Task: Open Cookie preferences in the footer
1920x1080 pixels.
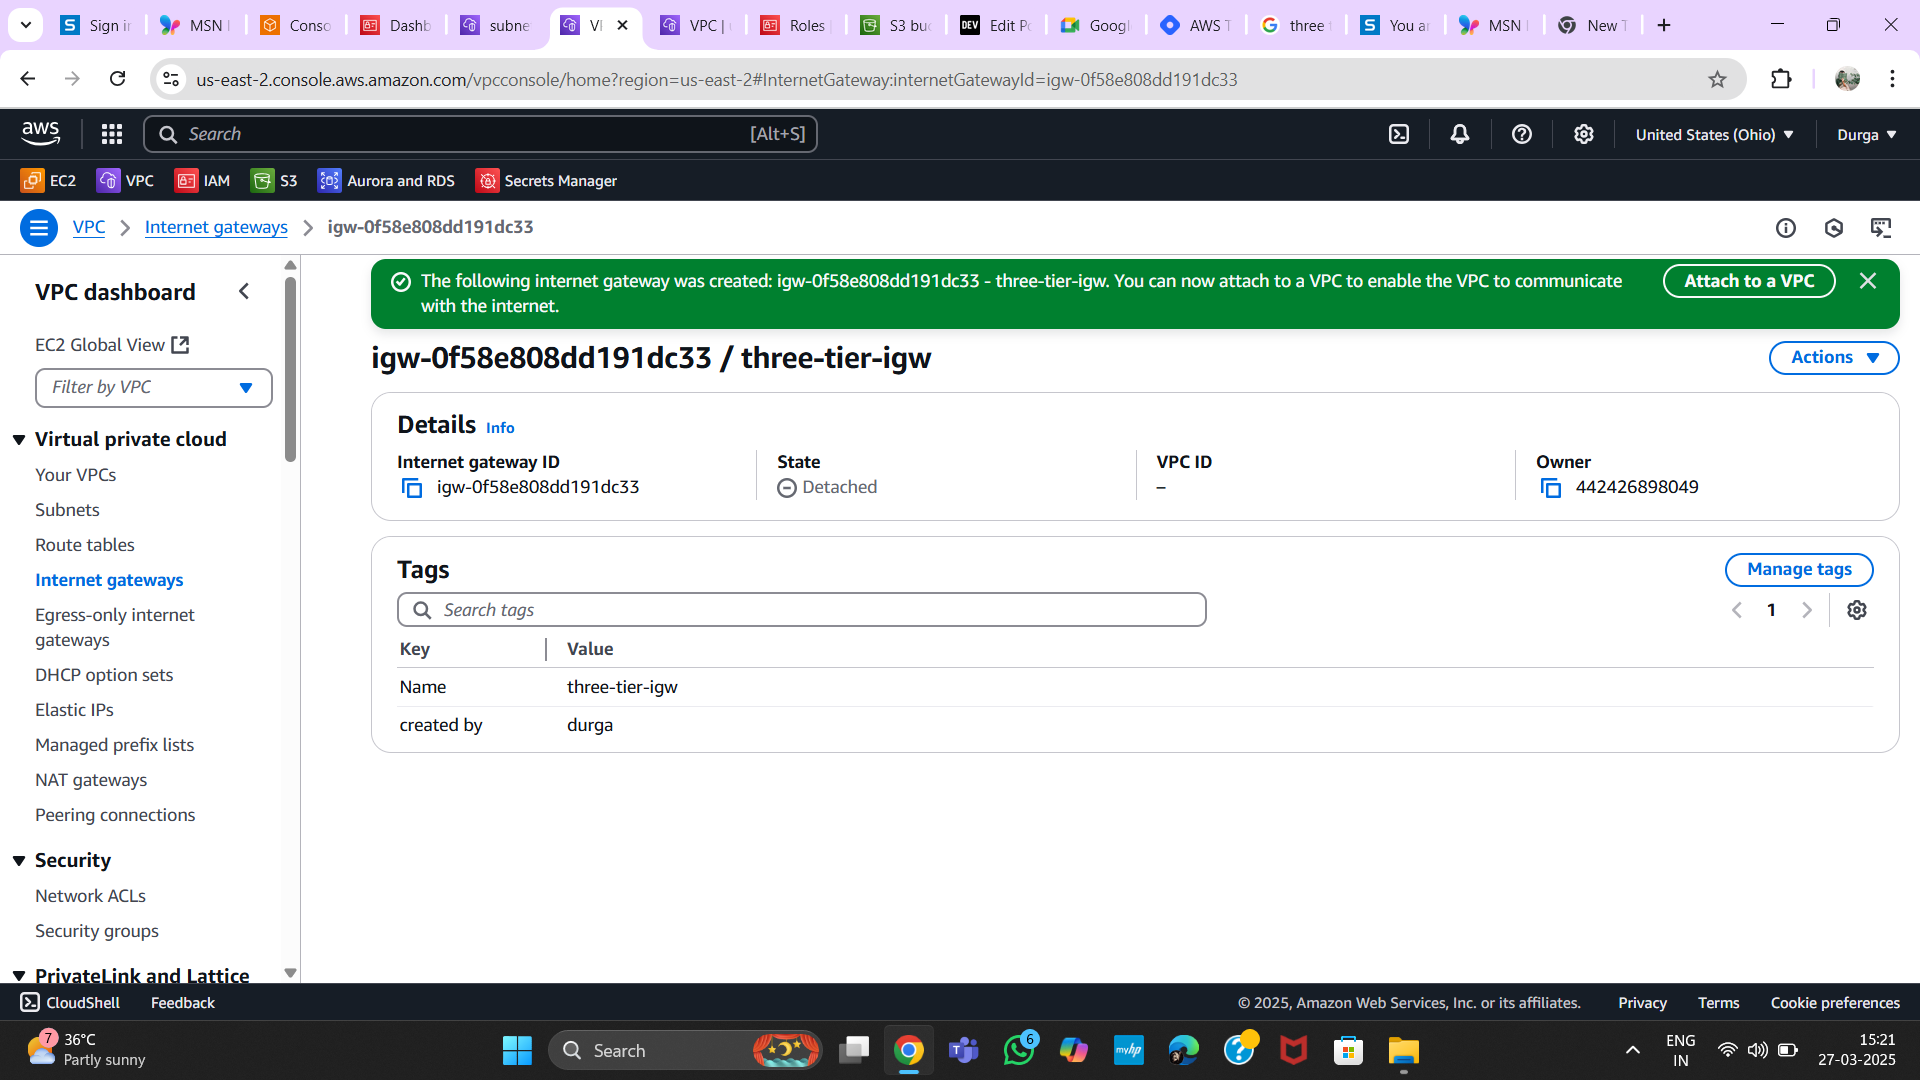Action: [x=1835, y=1003]
